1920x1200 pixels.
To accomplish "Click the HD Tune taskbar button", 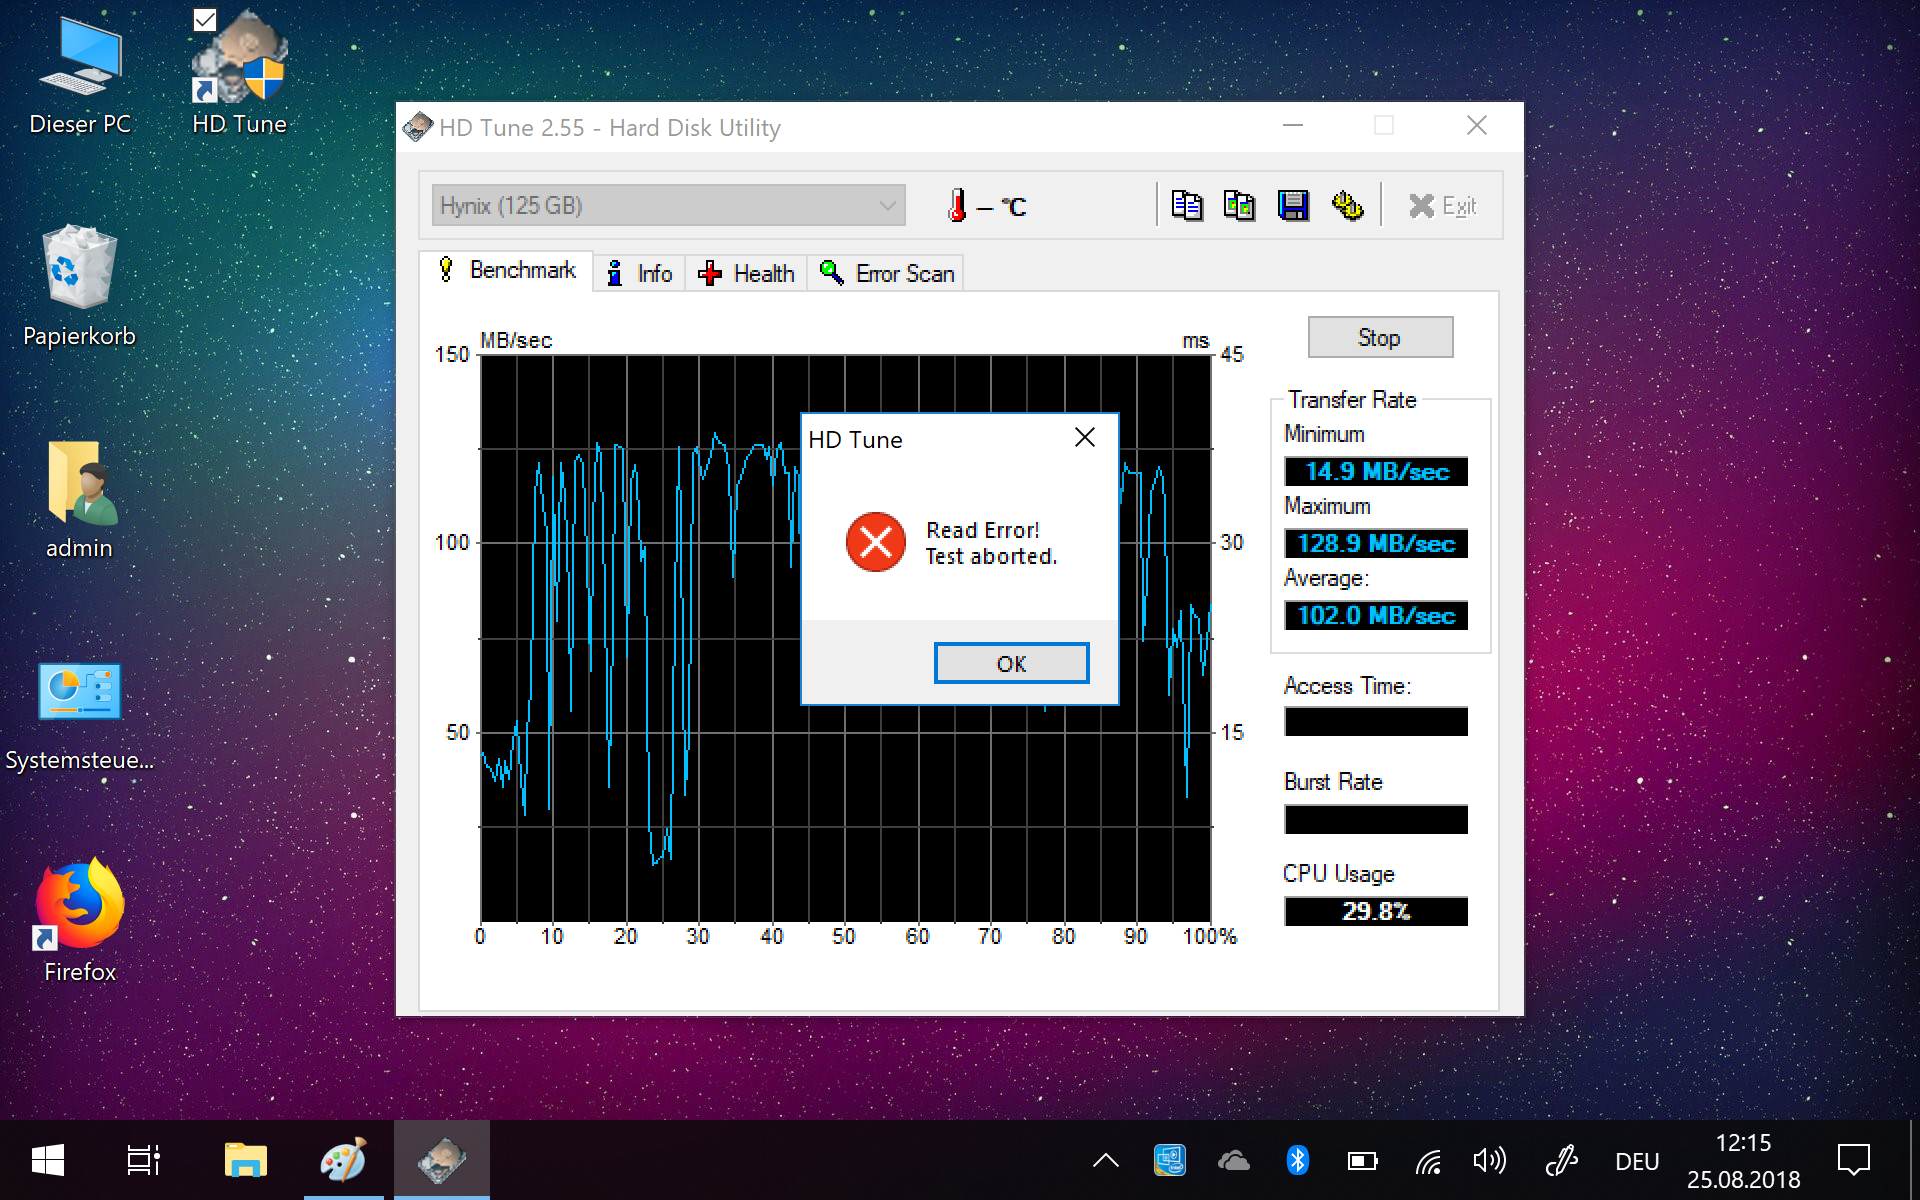I will tap(441, 1160).
